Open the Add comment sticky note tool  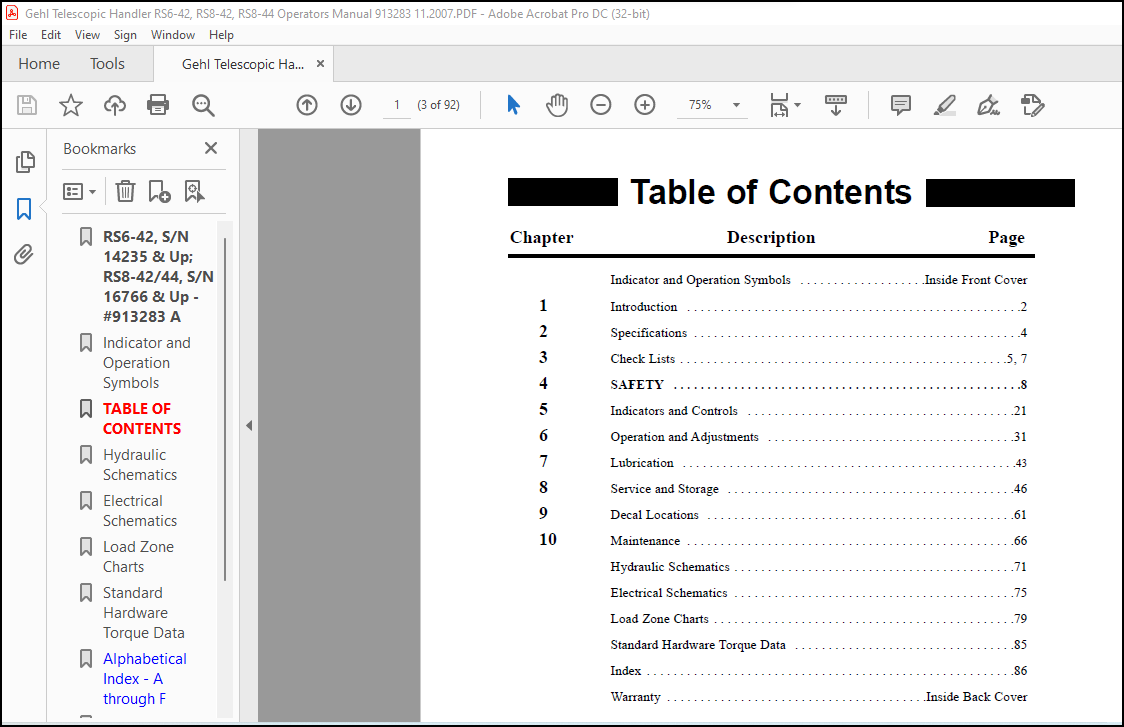(x=900, y=105)
